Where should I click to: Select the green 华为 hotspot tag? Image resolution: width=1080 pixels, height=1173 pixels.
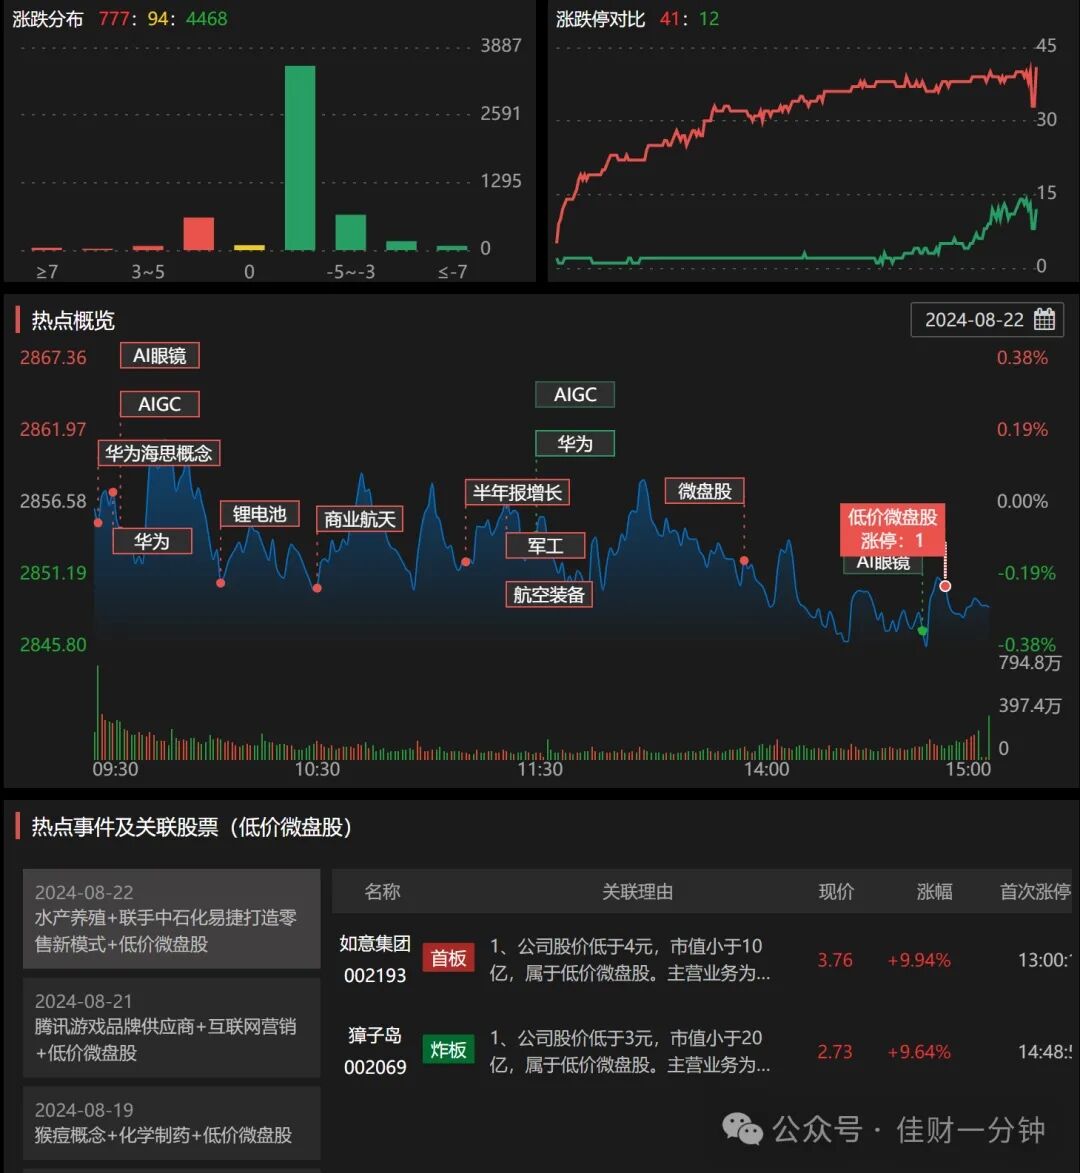click(574, 444)
